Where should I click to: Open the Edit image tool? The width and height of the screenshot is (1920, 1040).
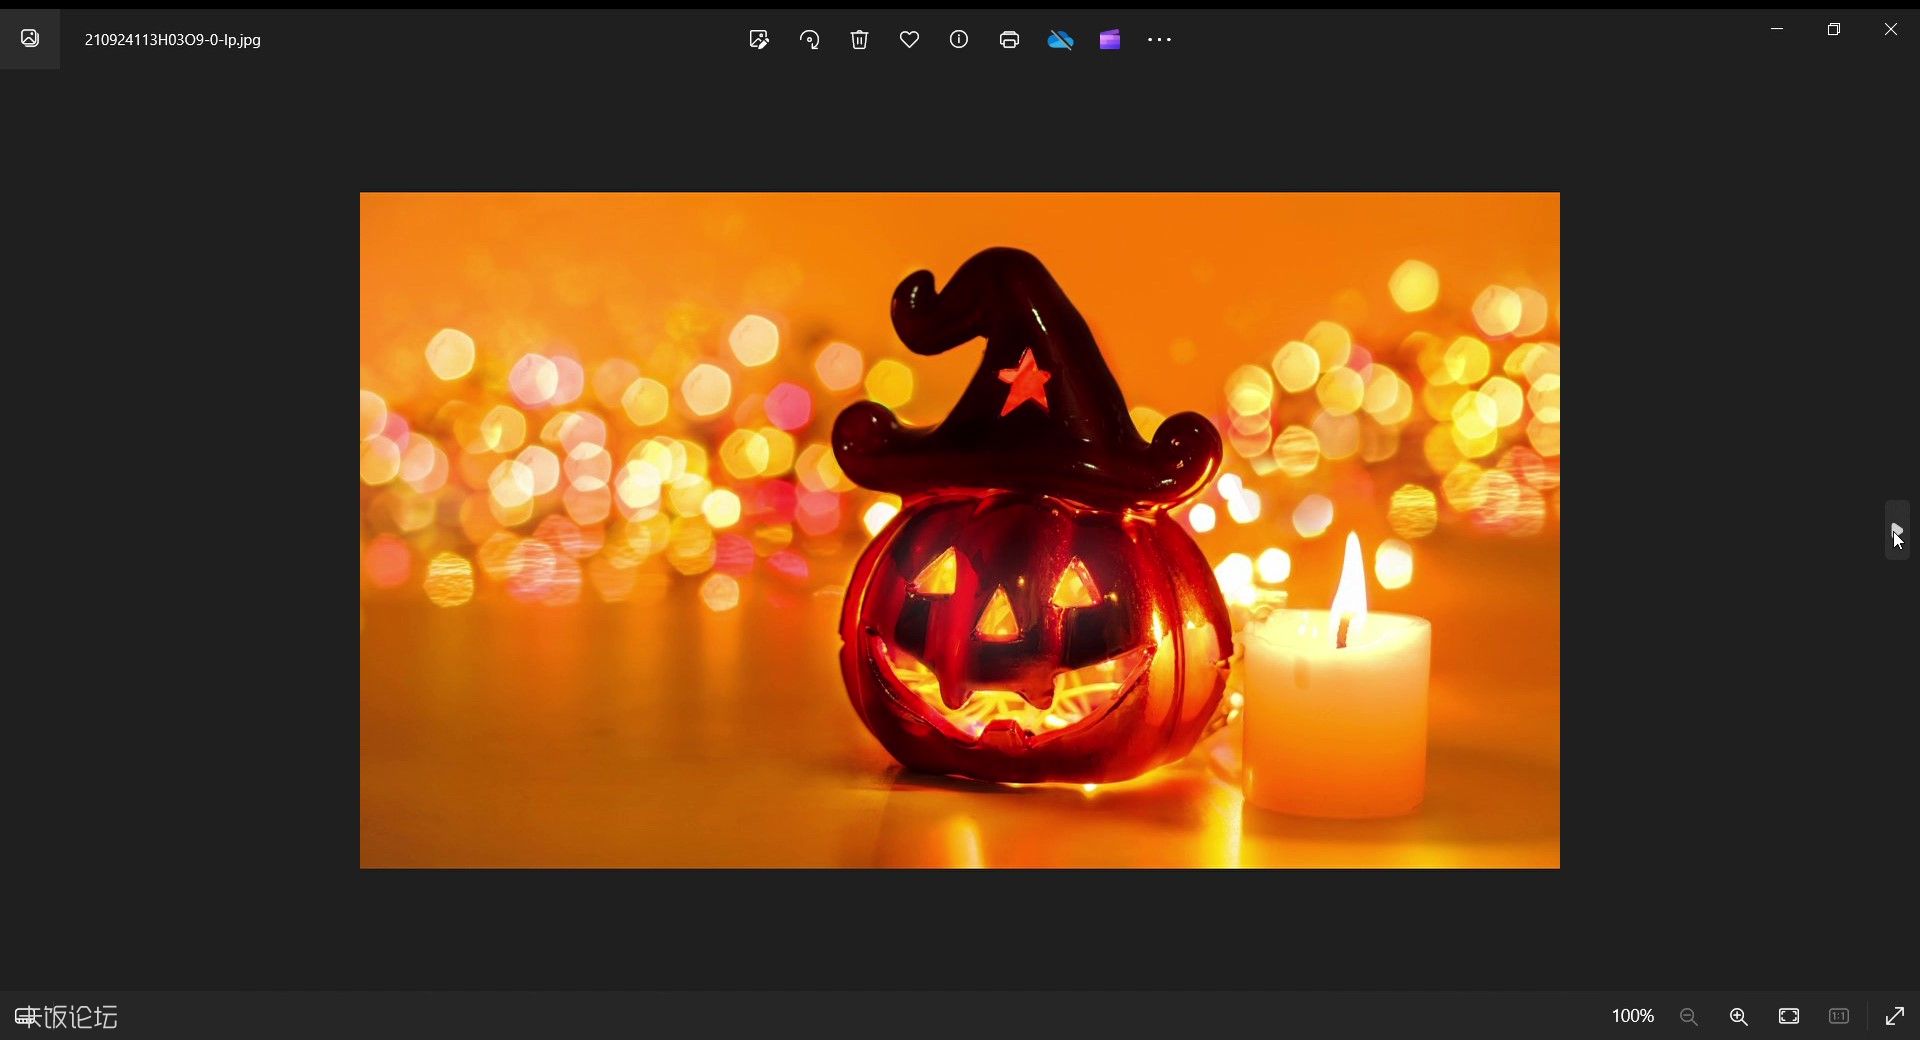pos(759,40)
